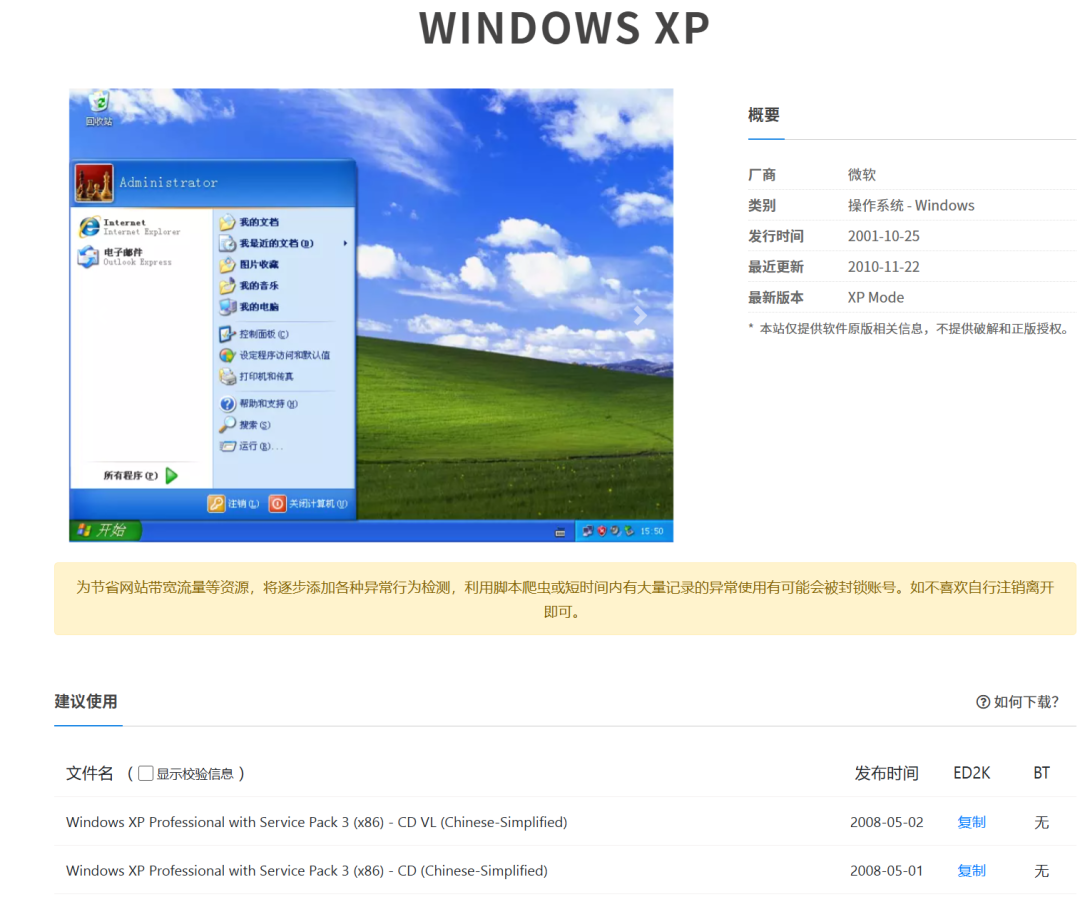This screenshot has height=897, width=1080.
Task: Click the 设定程序访问和默认值 icon
Action: click(x=227, y=355)
